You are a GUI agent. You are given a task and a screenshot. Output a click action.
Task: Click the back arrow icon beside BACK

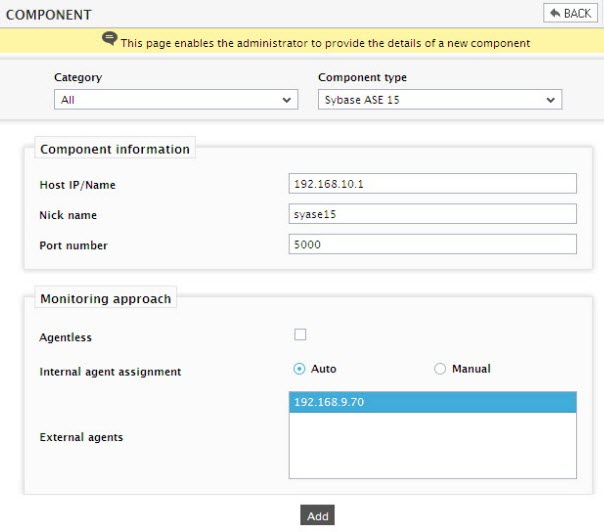click(x=555, y=13)
